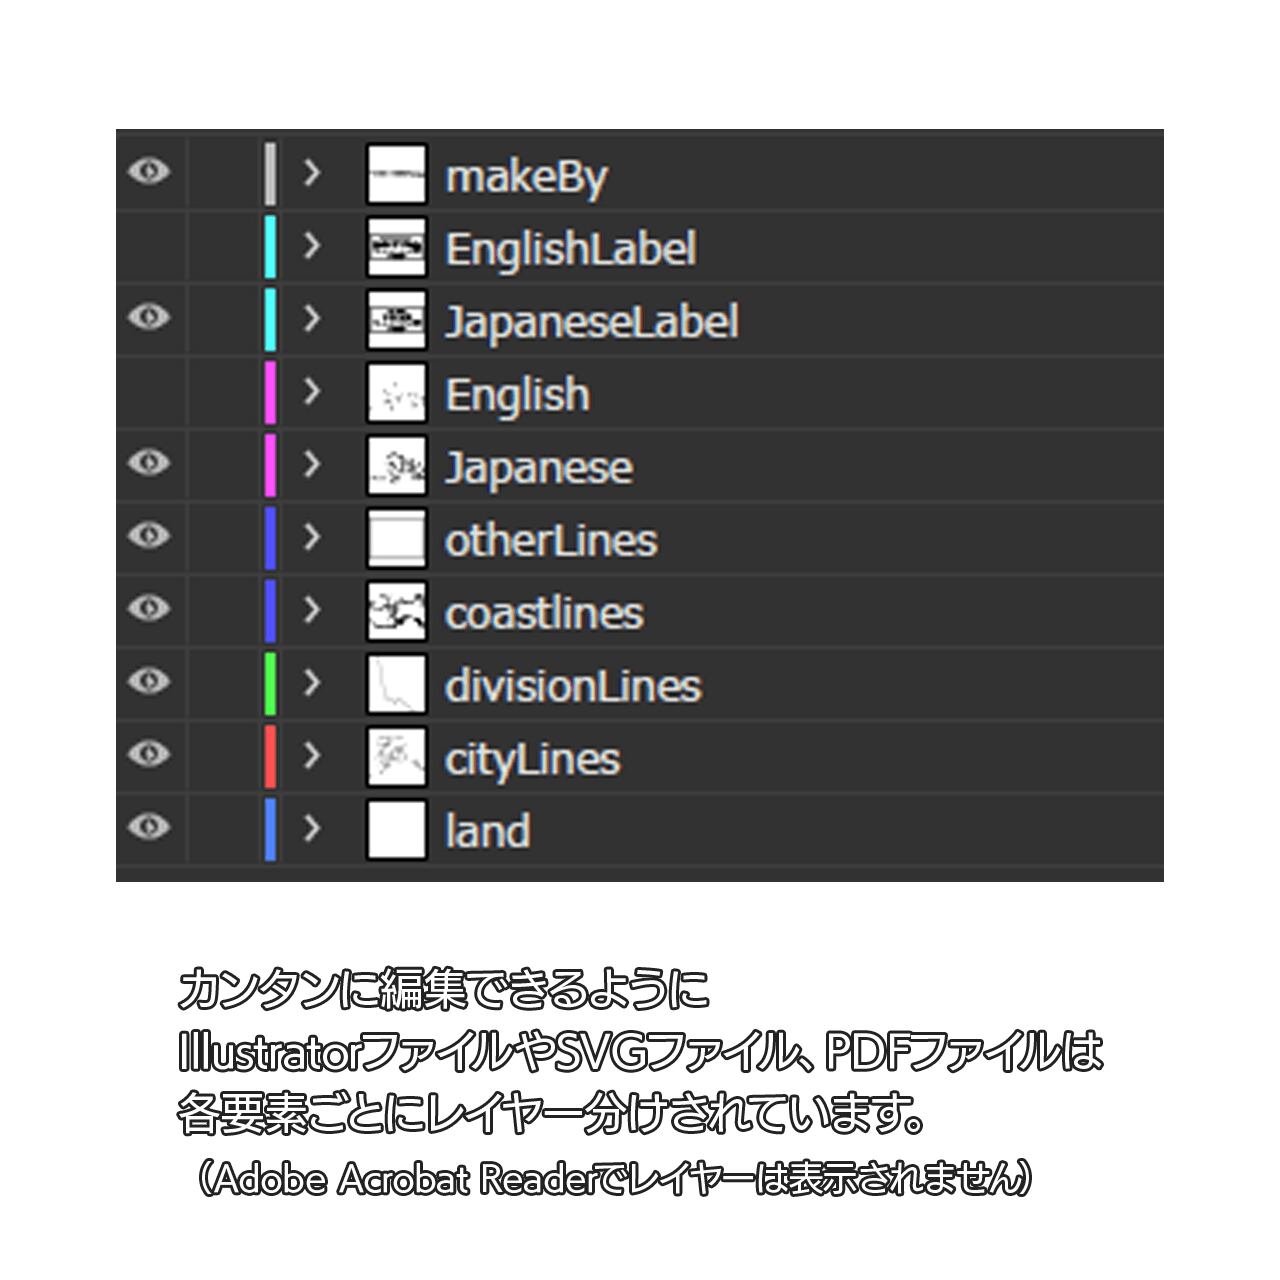The image size is (1280, 1280).
Task: Click the EnglishLabel layer thumbnail
Action: 396,247
